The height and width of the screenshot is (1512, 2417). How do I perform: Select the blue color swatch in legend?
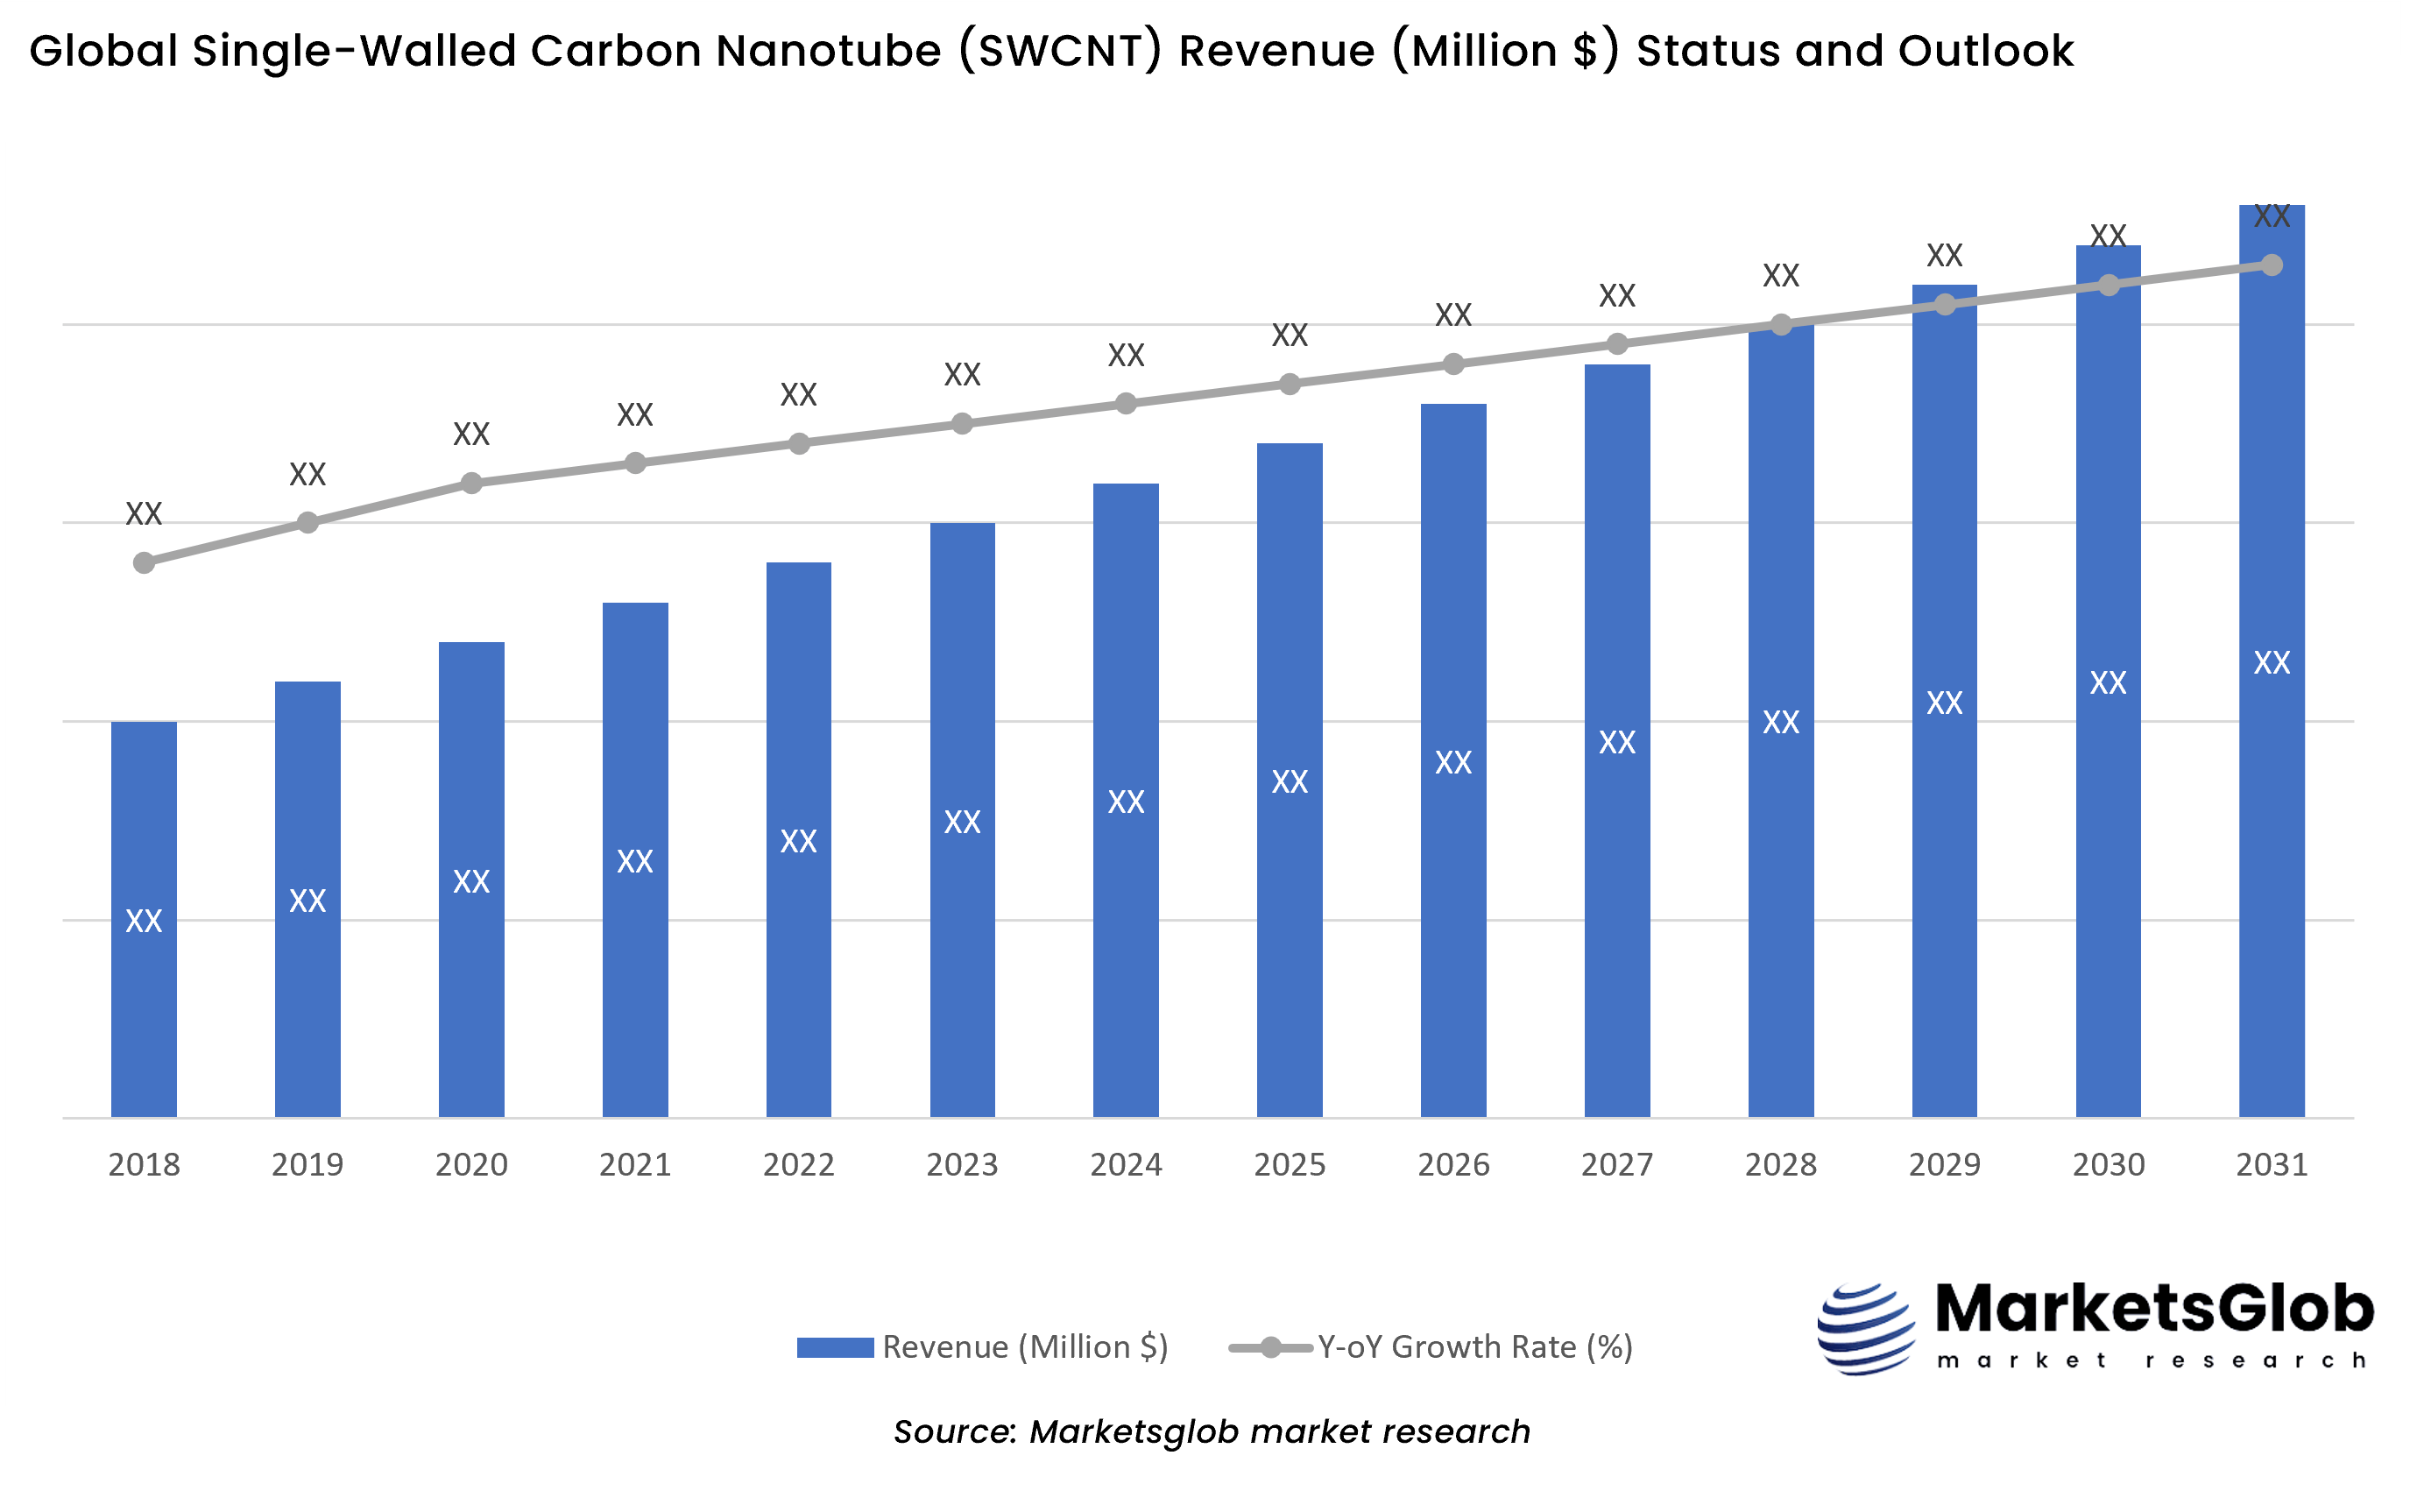(835, 1345)
